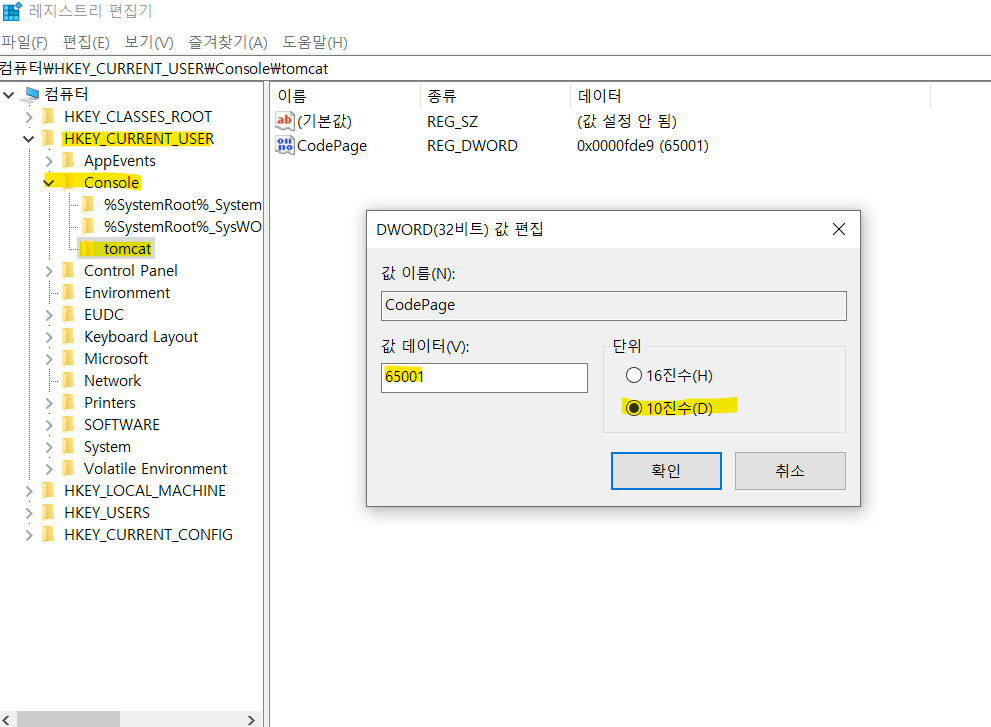Viewport: 991px width, 727px height.
Task: Close the DWORD edit dialog
Action: coord(839,229)
